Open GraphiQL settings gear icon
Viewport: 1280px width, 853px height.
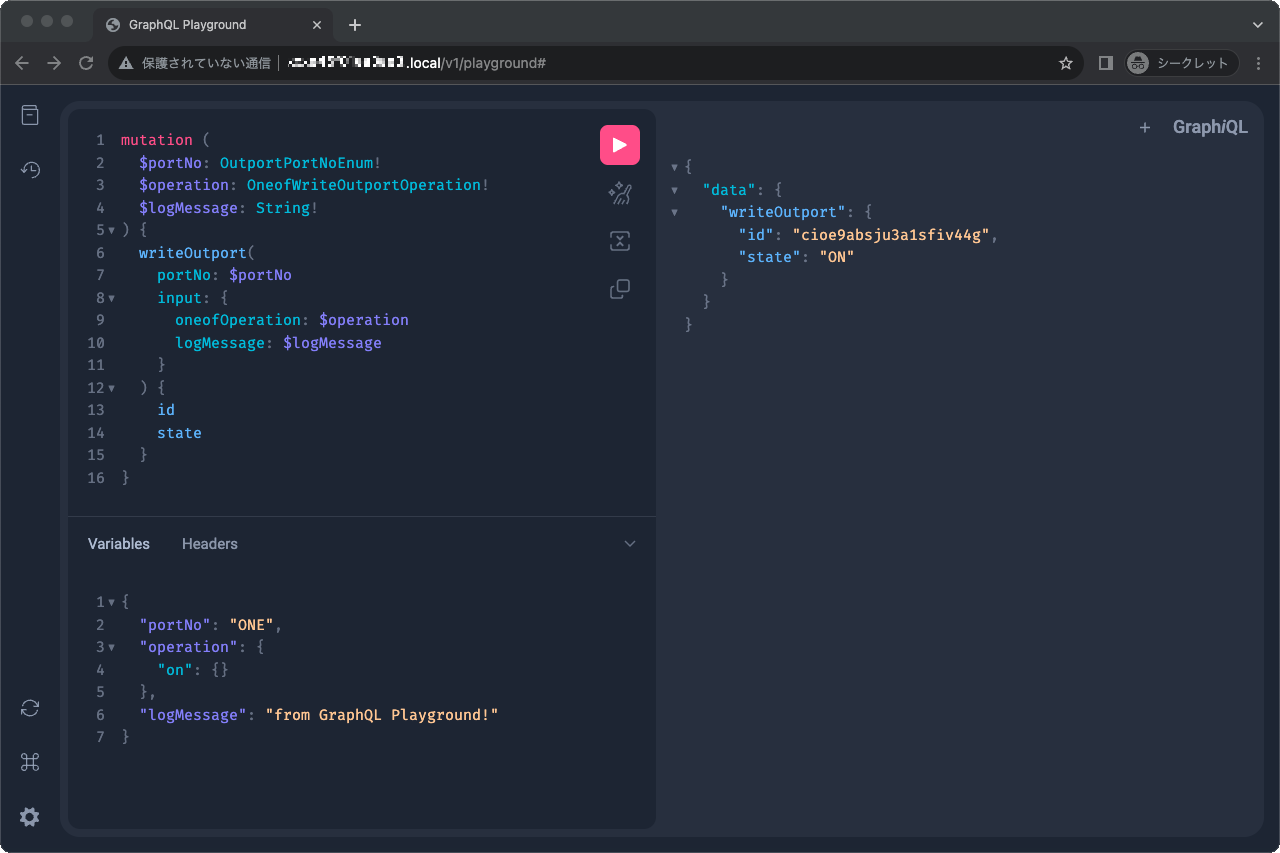tap(30, 817)
